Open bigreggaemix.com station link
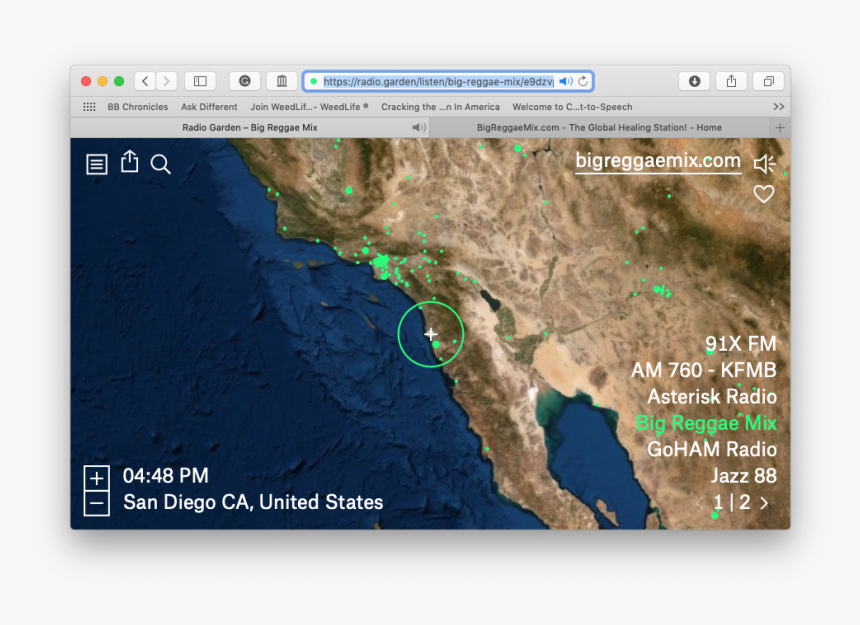Viewport: 860px width, 625px height. 658,161
